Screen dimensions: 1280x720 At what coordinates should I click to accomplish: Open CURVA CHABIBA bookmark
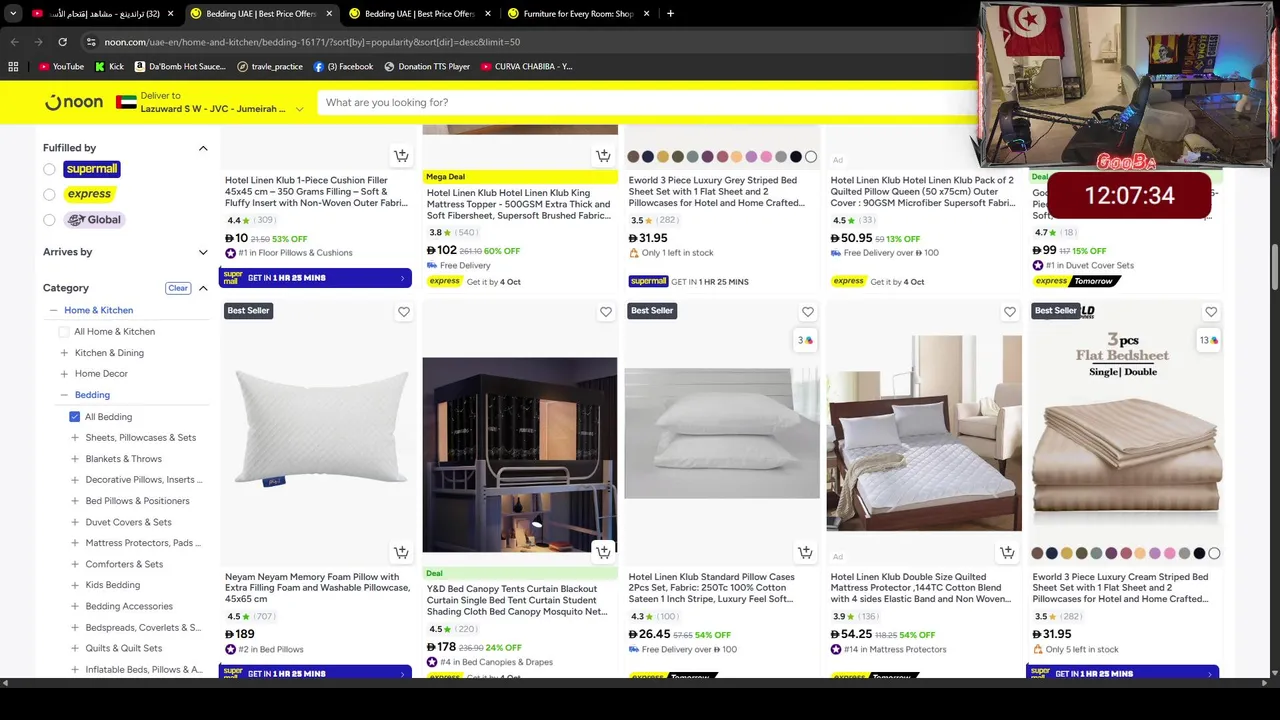click(x=527, y=66)
